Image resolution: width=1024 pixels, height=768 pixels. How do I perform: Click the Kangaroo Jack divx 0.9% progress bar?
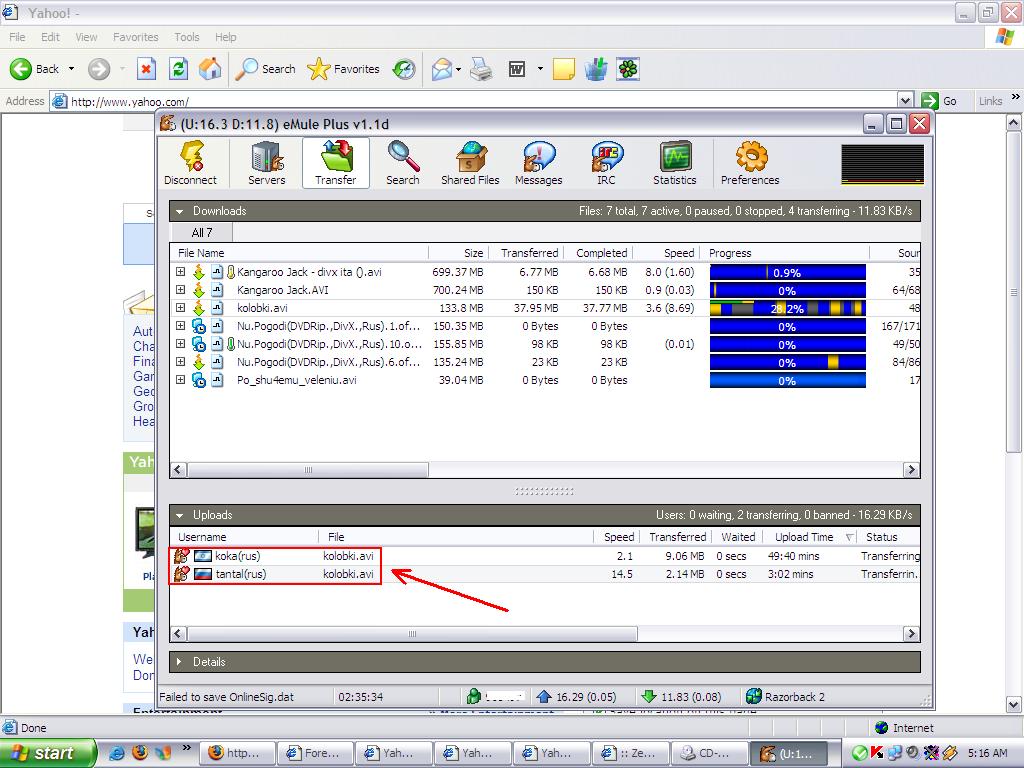click(x=788, y=272)
